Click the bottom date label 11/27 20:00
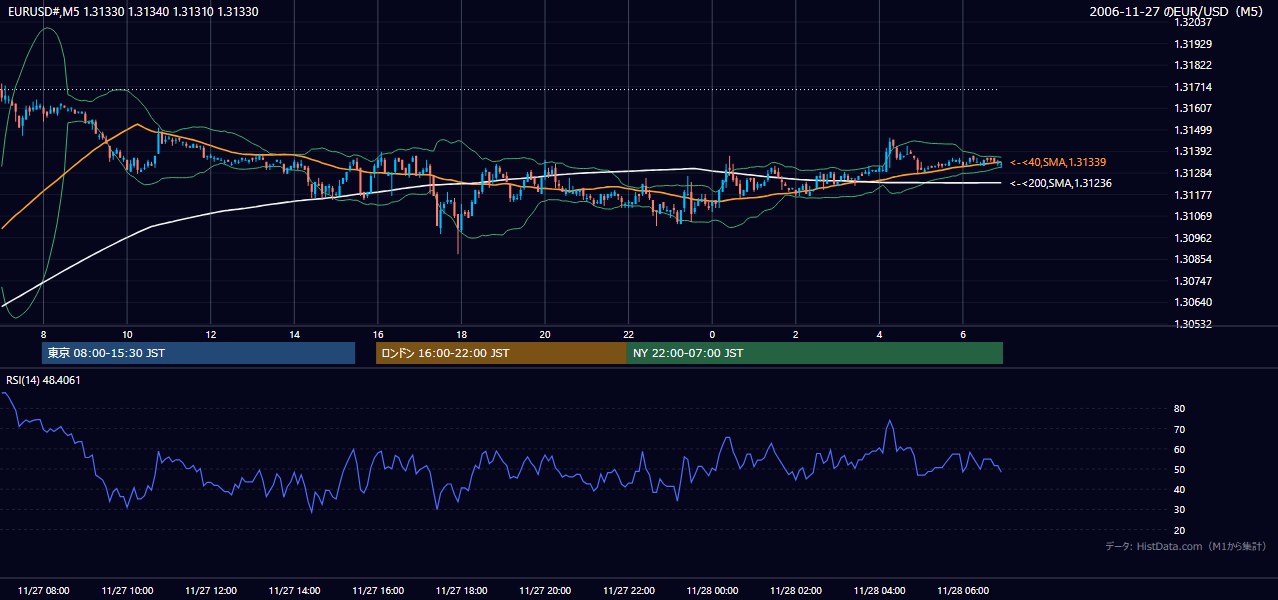 [545, 591]
